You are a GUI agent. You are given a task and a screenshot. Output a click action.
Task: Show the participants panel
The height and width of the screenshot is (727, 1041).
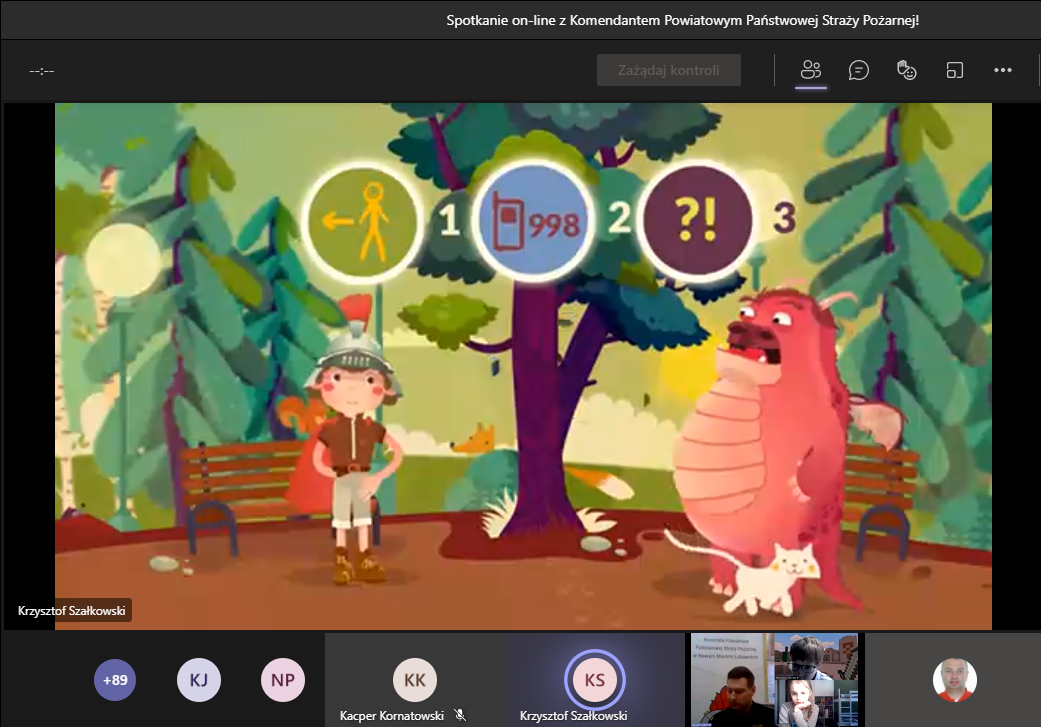811,70
